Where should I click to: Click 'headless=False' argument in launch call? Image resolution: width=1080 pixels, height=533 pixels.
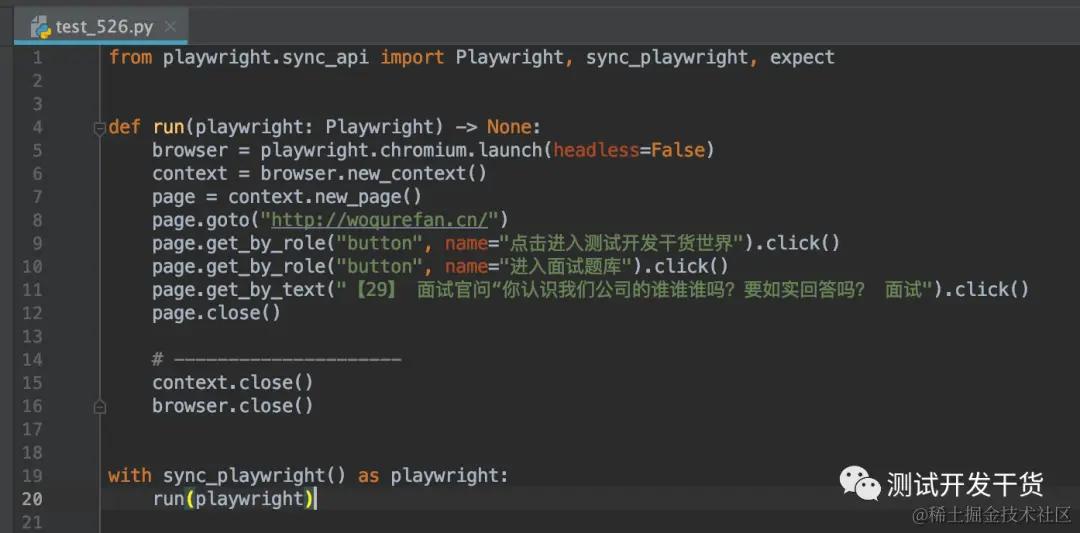pos(630,150)
